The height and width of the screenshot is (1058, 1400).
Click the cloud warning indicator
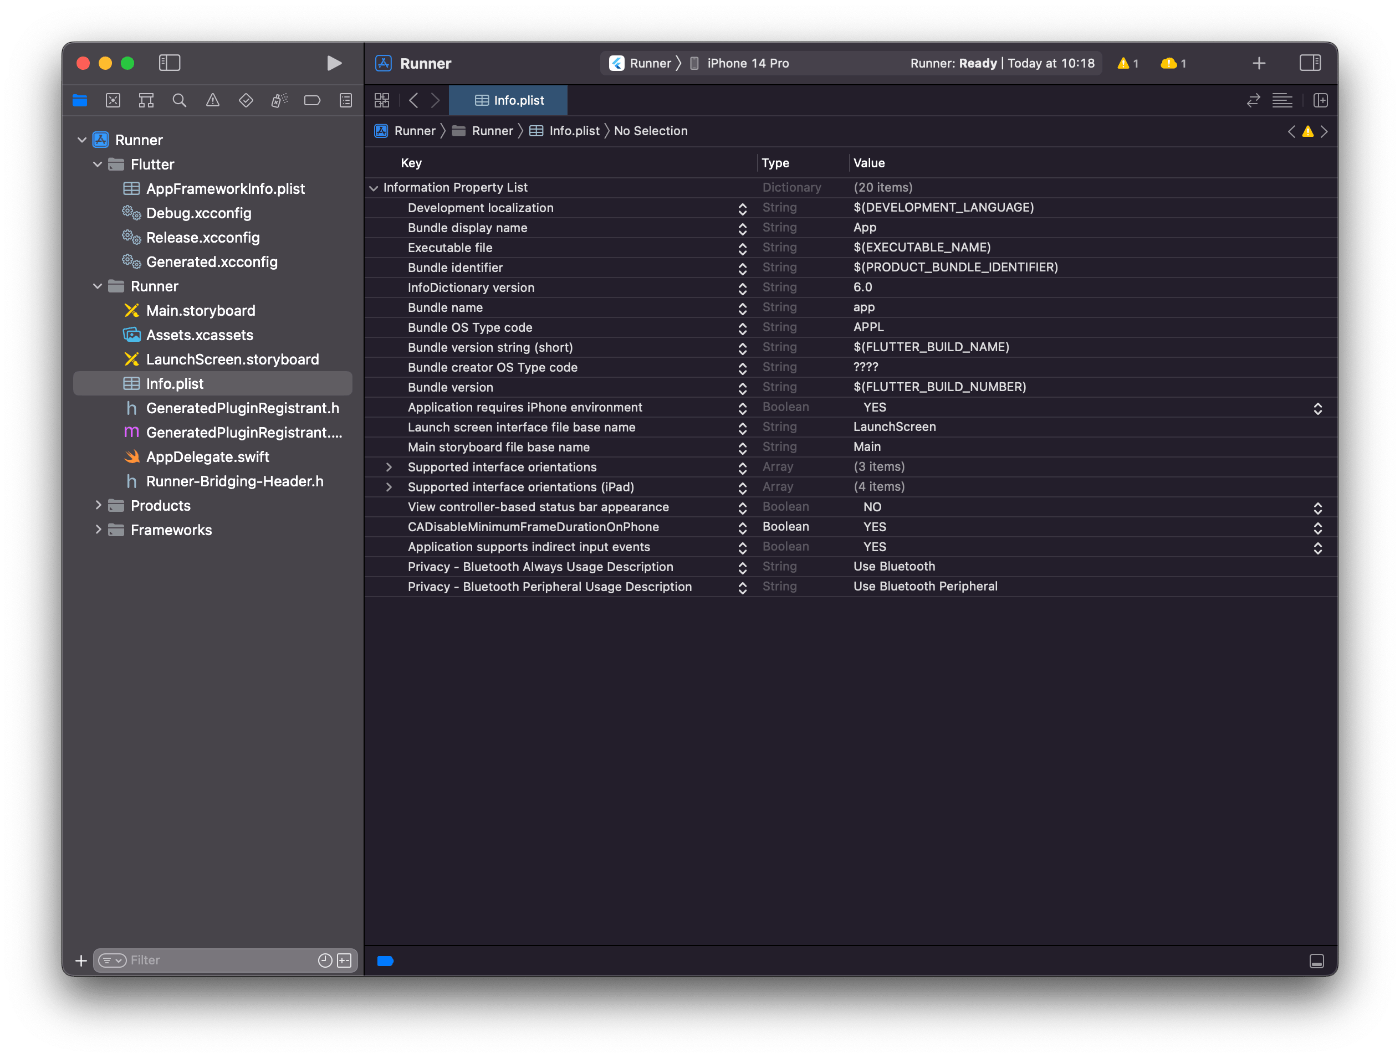point(1173,63)
